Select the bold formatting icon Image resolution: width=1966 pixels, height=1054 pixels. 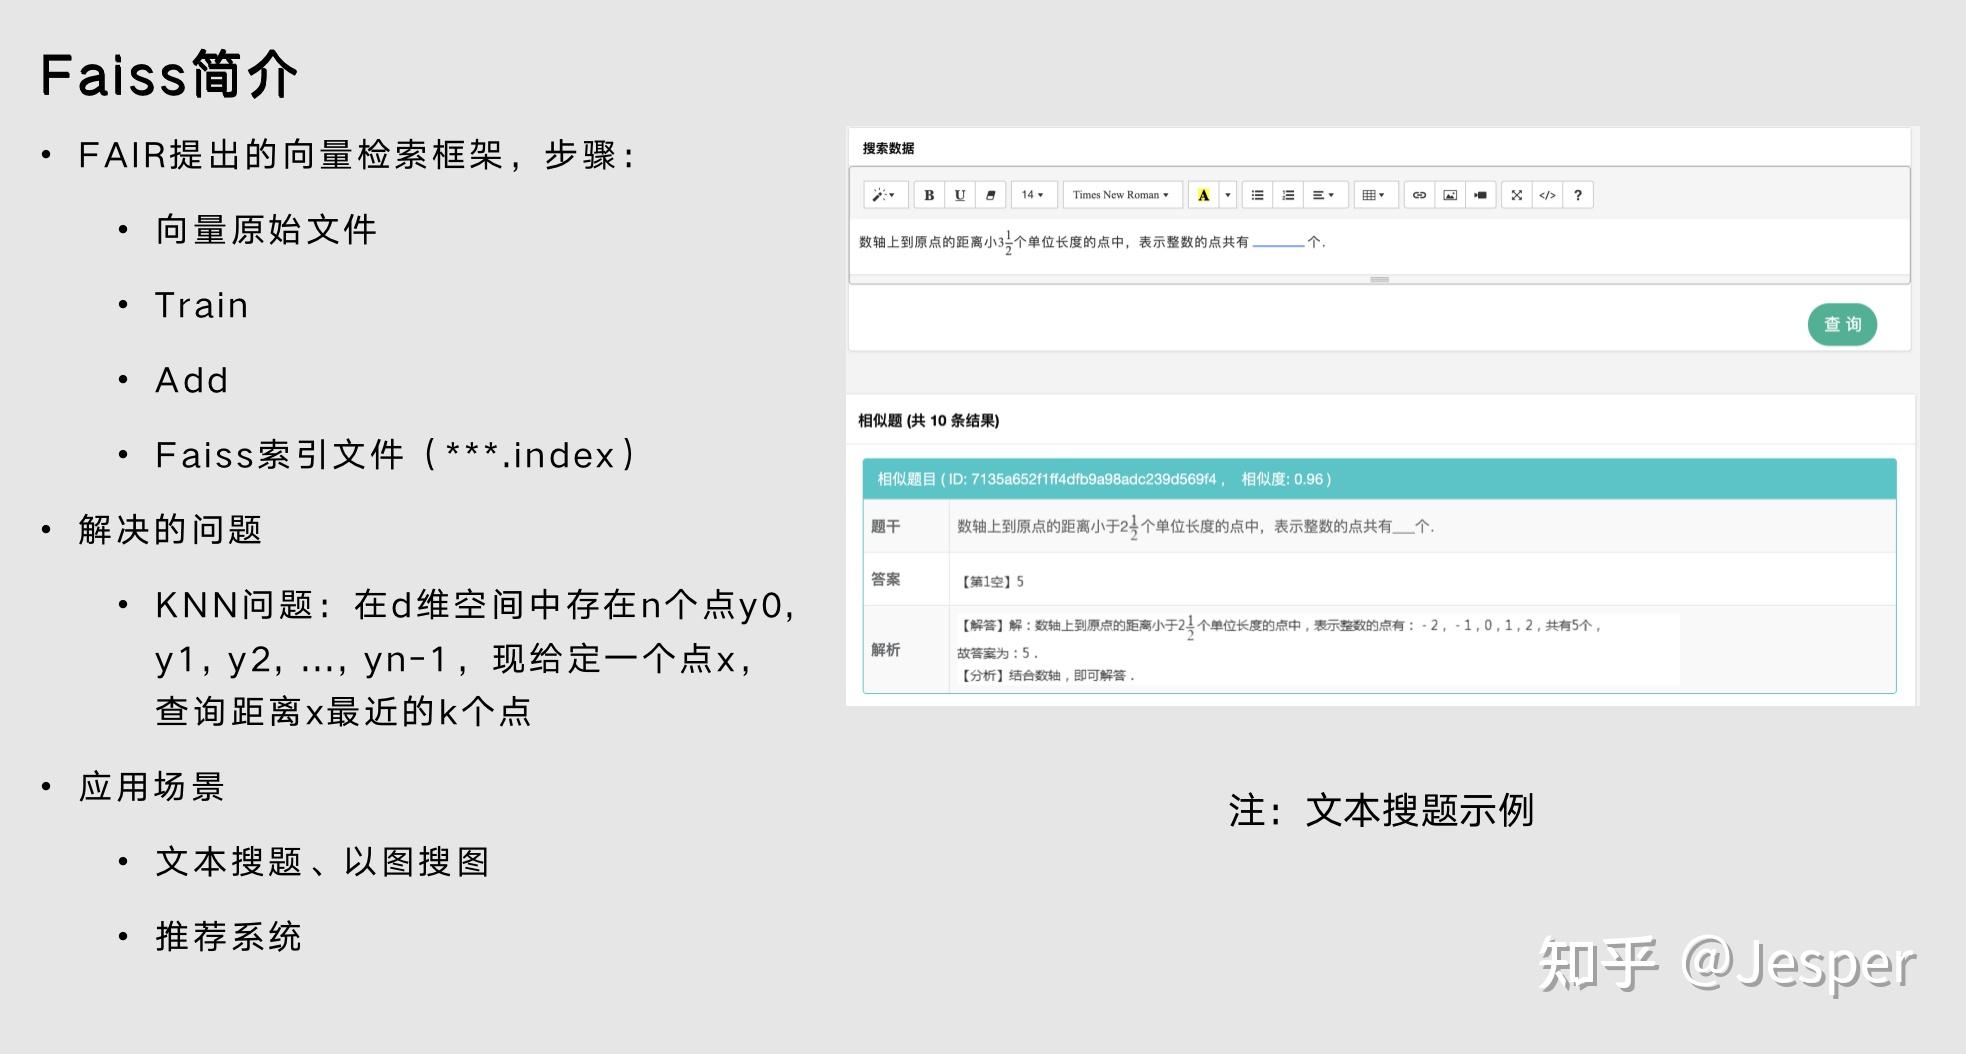930,195
